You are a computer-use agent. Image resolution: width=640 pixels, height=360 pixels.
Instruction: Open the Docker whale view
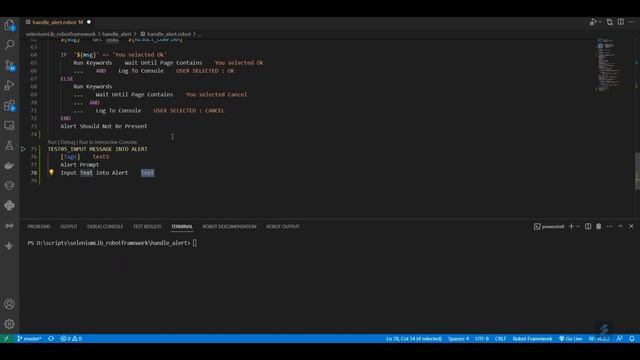pyautogui.click(x=9, y=165)
